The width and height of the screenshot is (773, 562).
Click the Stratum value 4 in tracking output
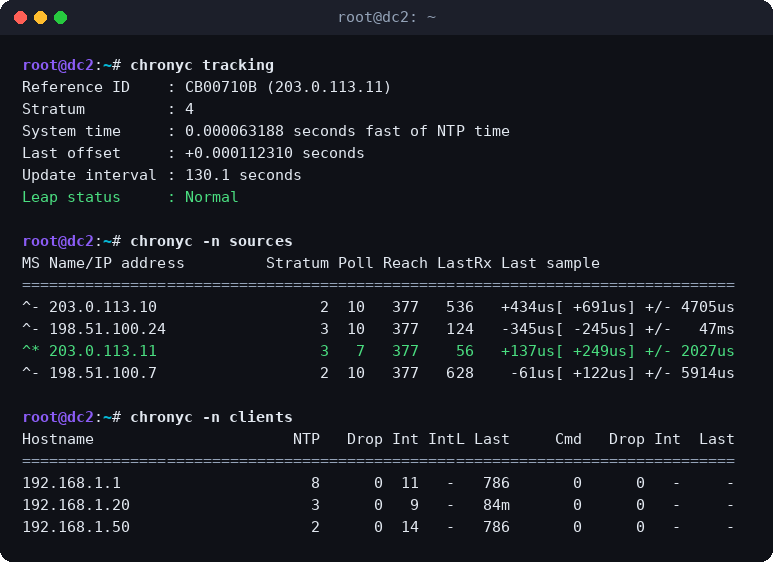189,109
